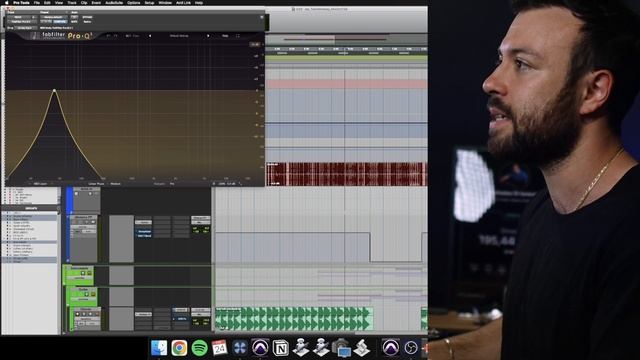This screenshot has width=640, height=360.
Task: Open the factory default preset dropdown
Action: click(53, 17)
